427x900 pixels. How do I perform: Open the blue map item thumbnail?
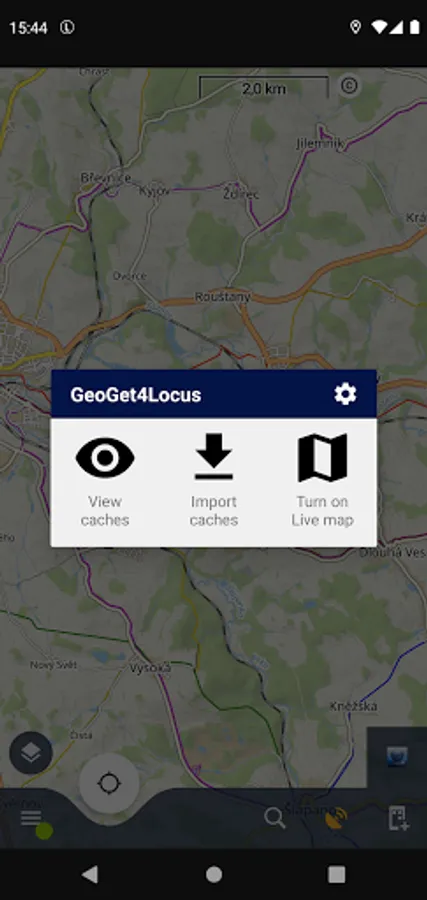pyautogui.click(x=397, y=757)
